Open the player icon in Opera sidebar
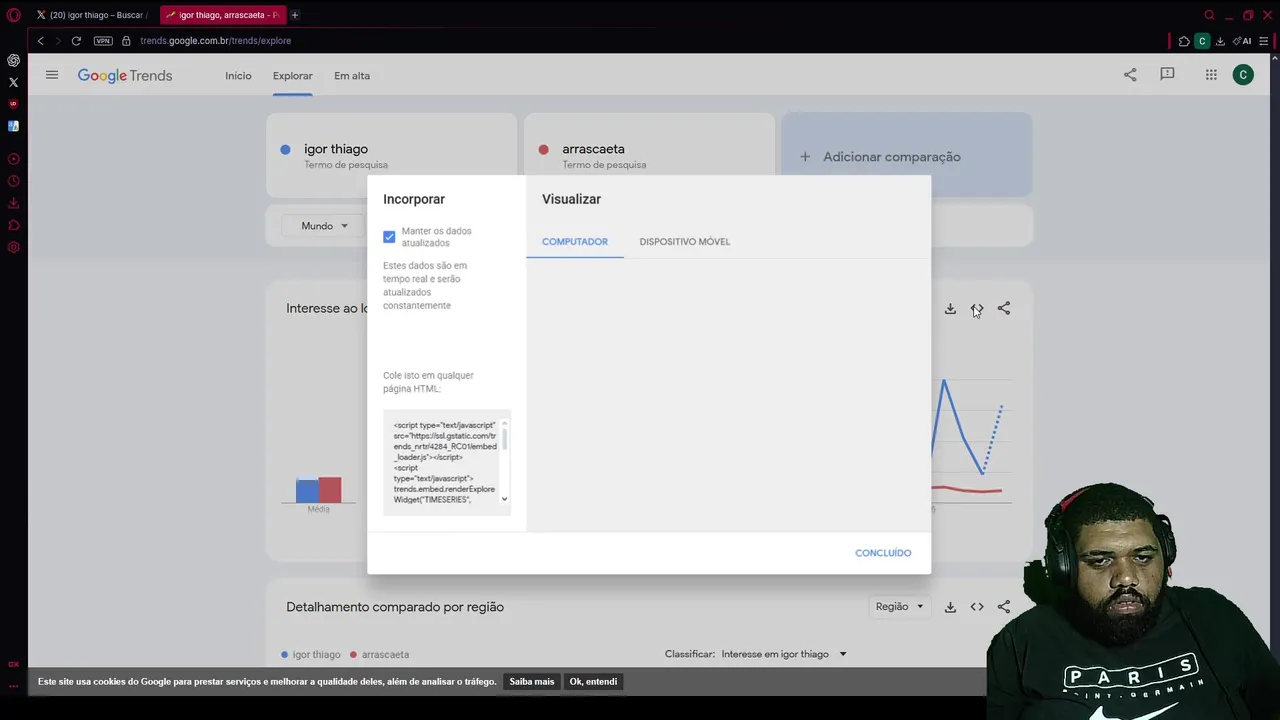Screen dimensions: 1280x720 coord(13,159)
